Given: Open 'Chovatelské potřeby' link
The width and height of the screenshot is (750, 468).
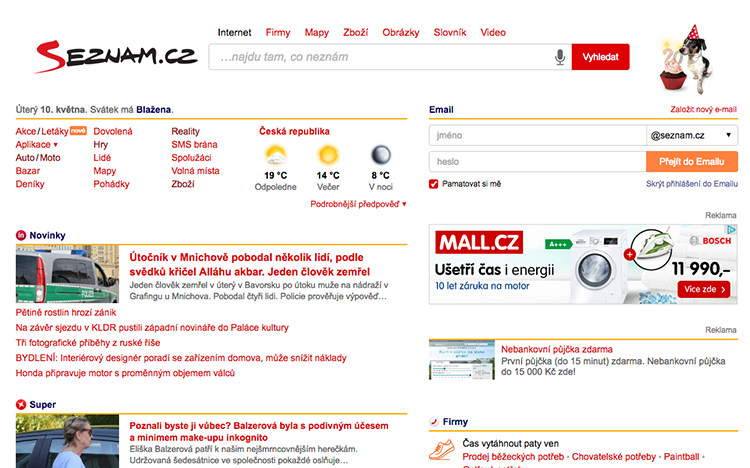Looking at the screenshot, I should [614, 457].
